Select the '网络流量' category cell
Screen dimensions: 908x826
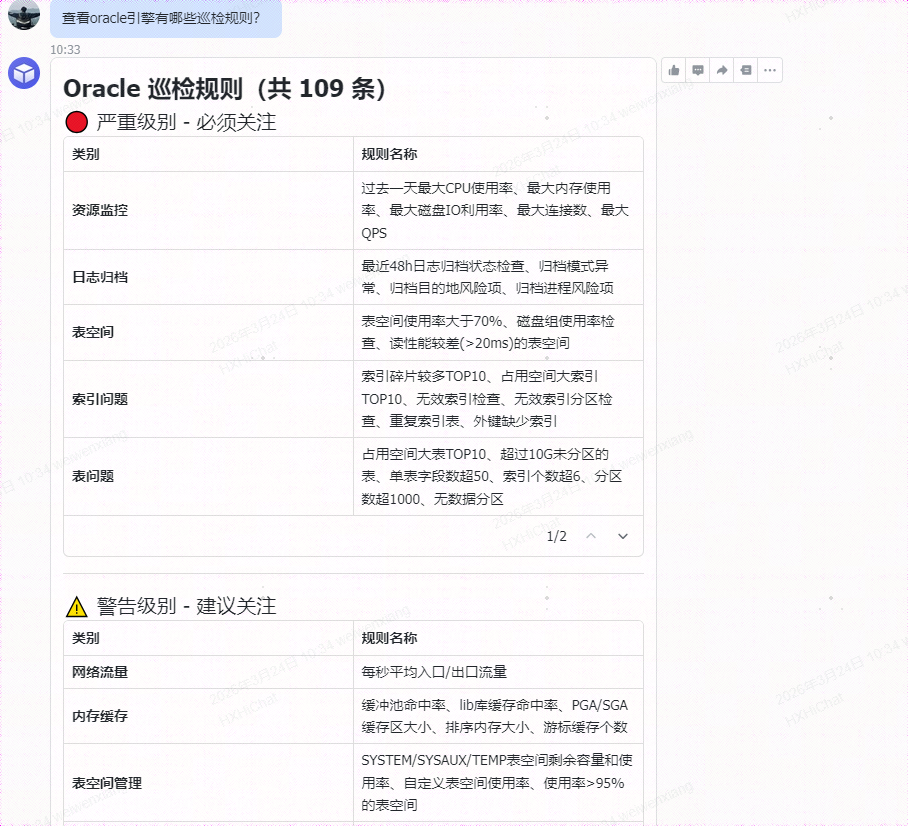pyautogui.click(x=208, y=672)
